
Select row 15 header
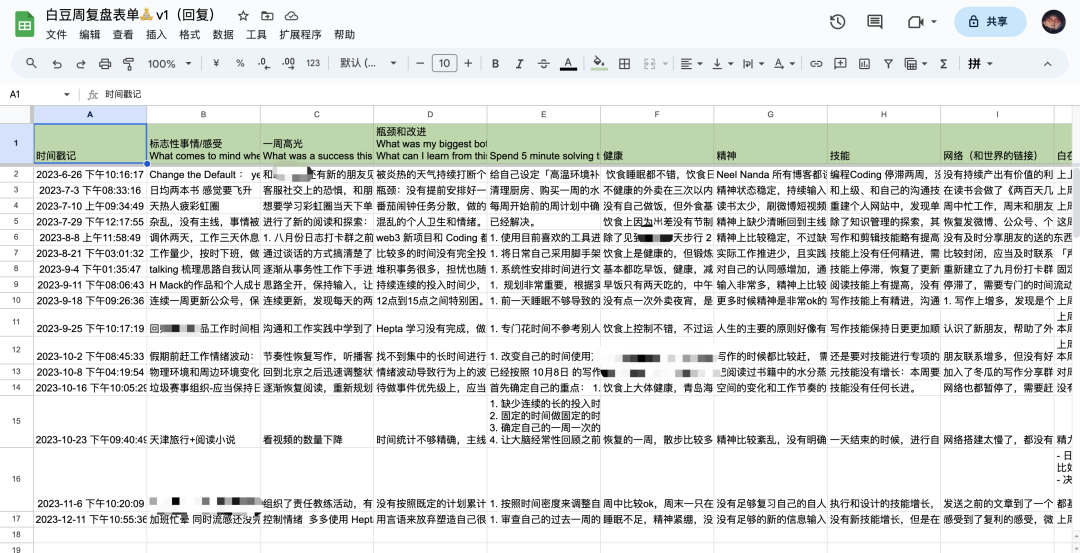point(17,421)
